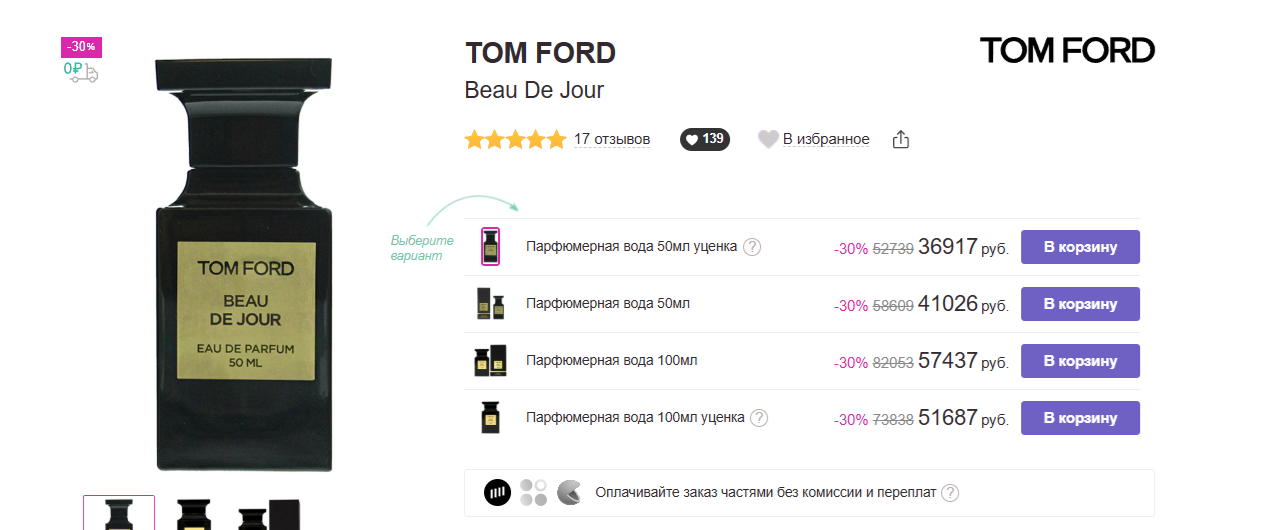
Task: Select the Парфюмерная вода 100мл boxed variant
Action: pos(490,361)
